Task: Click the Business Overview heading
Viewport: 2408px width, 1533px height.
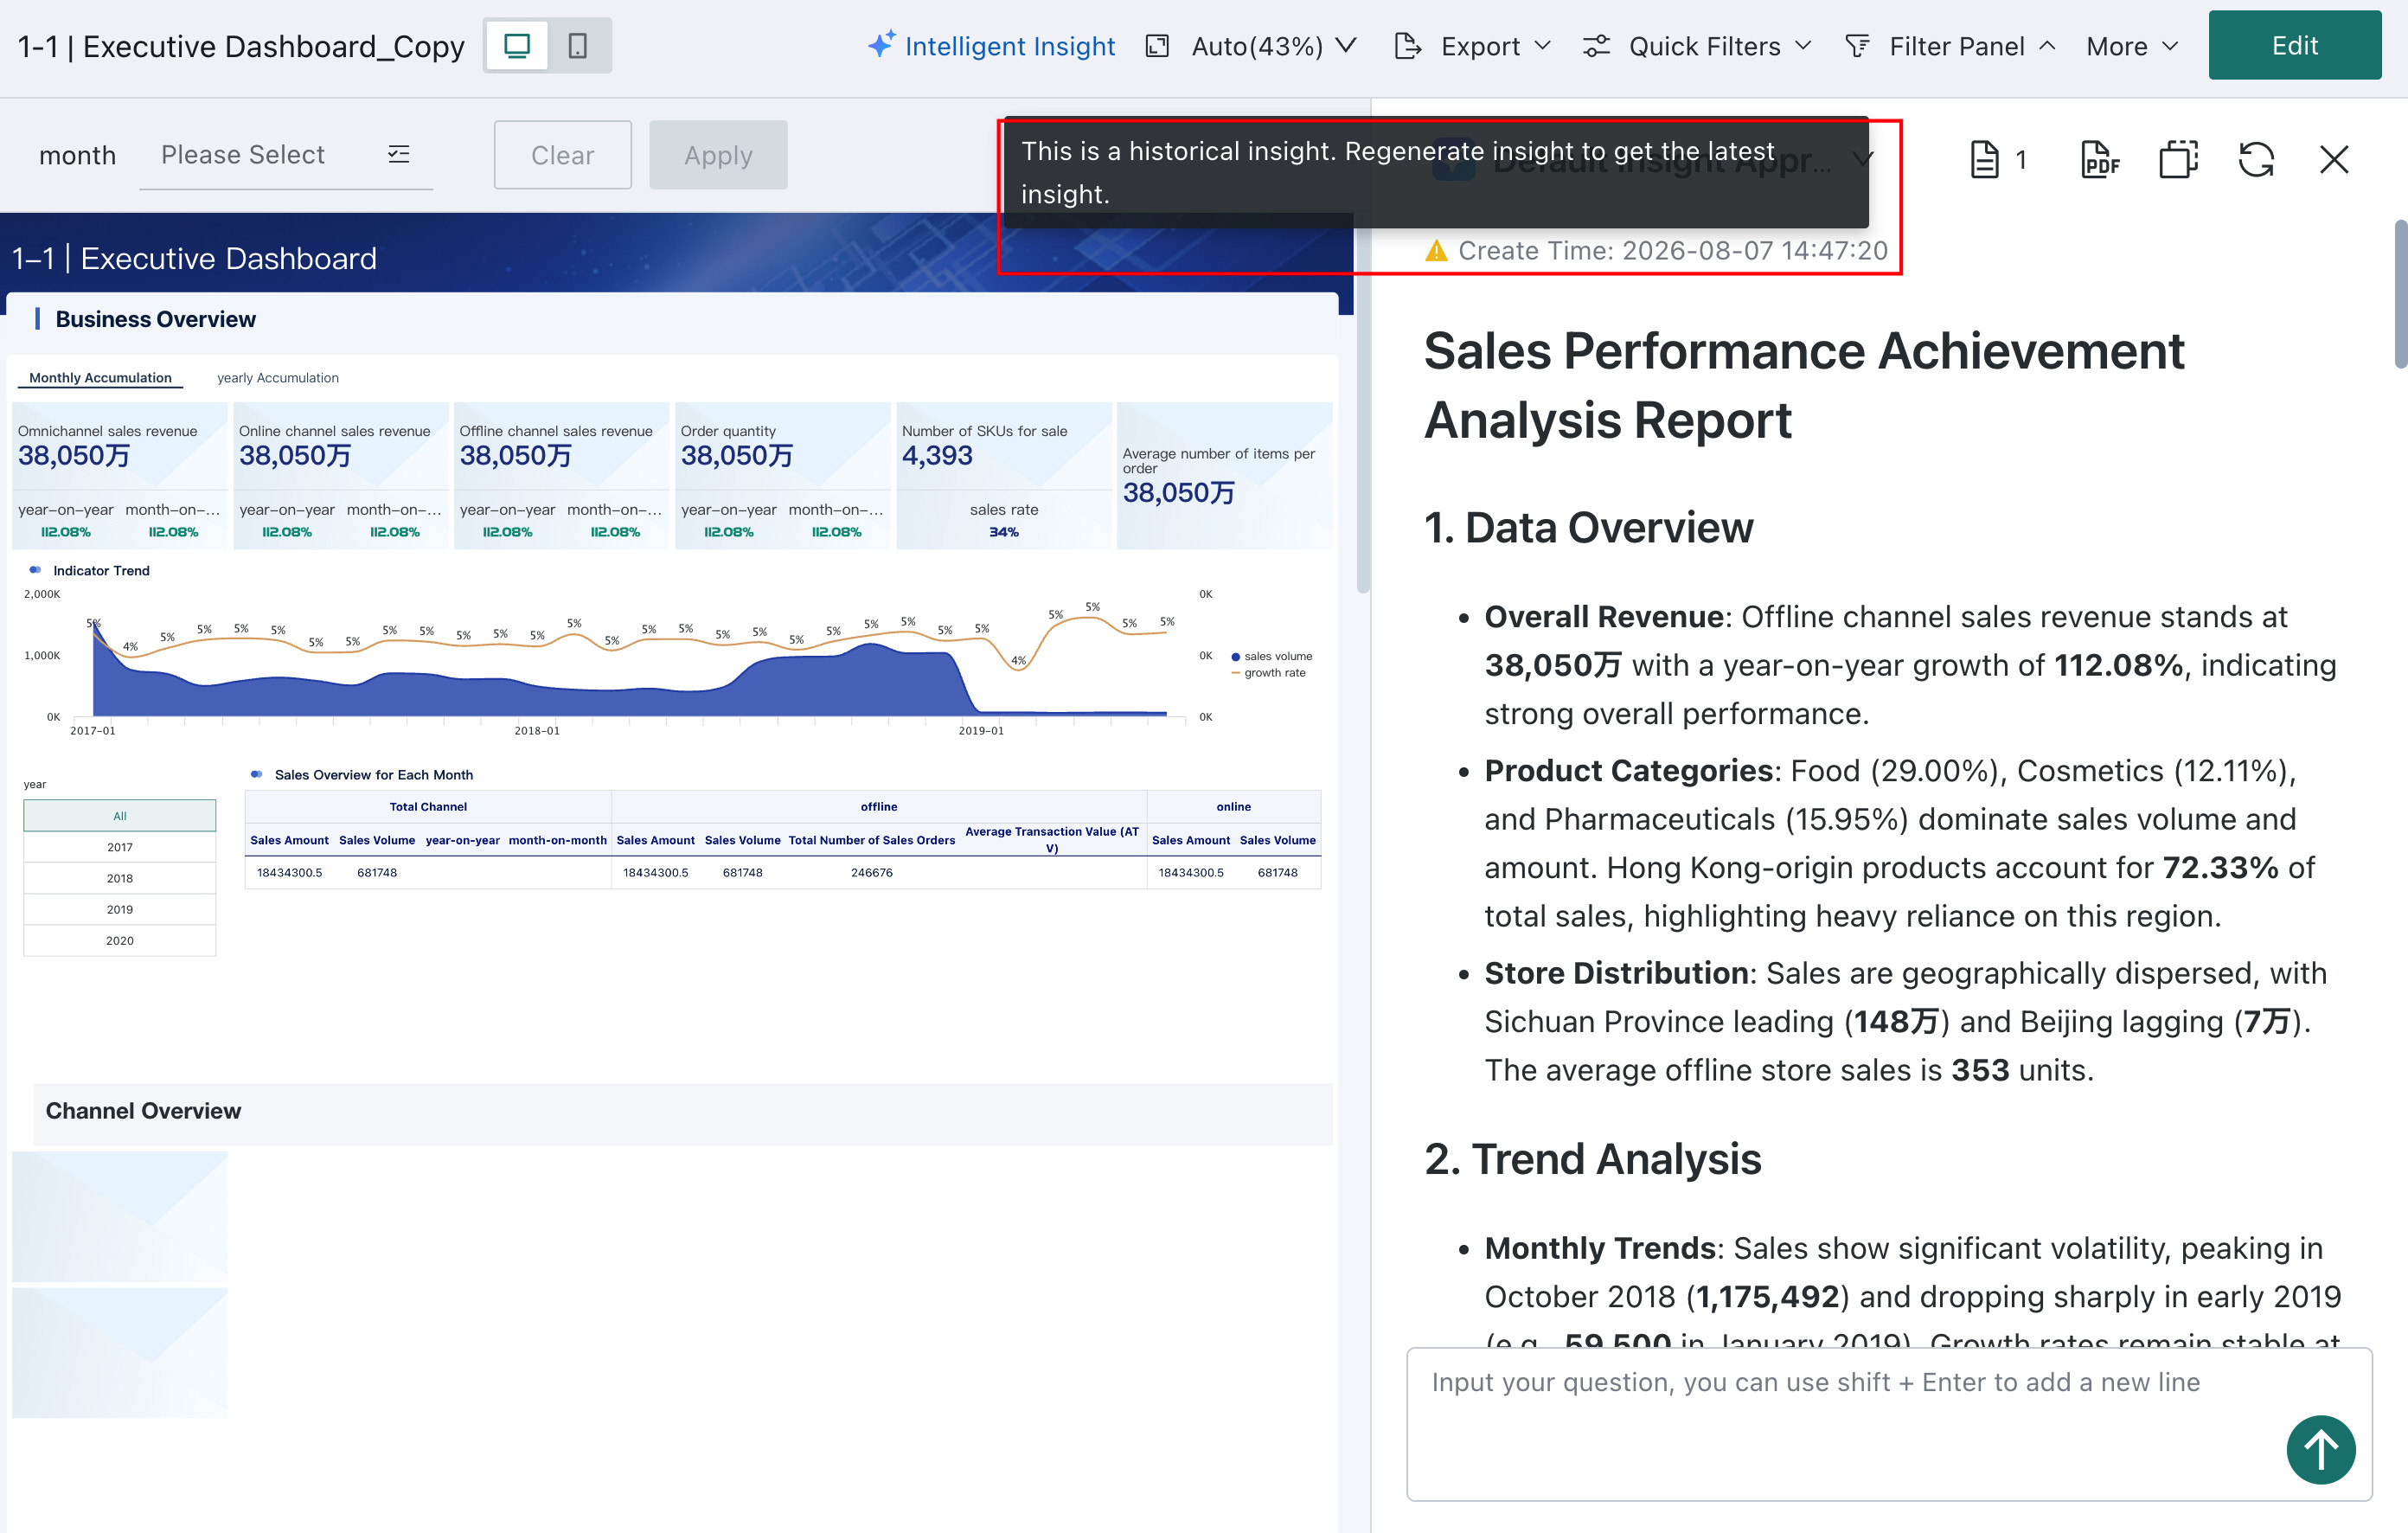Action: tap(155, 320)
